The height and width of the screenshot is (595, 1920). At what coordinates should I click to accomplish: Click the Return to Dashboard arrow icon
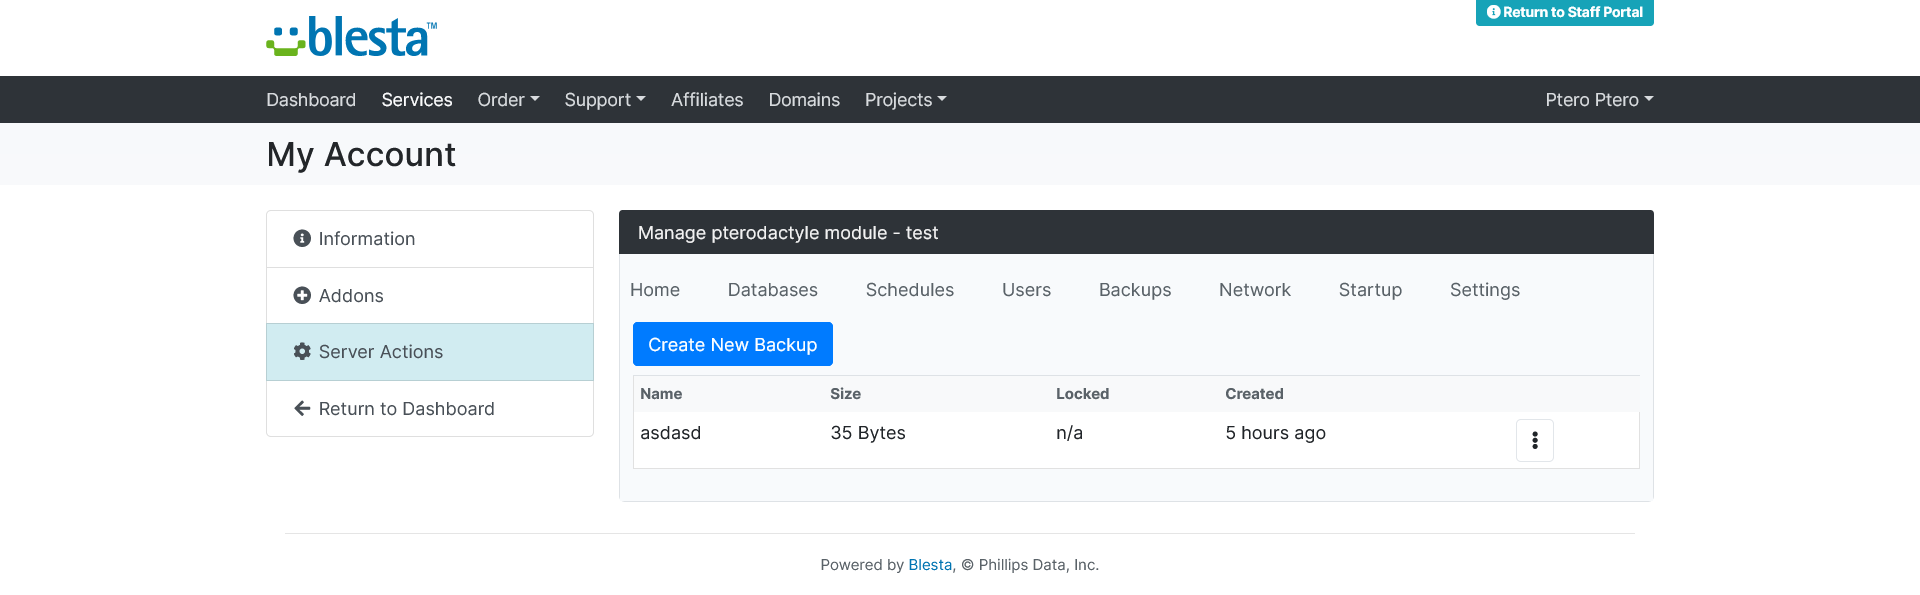tap(302, 408)
